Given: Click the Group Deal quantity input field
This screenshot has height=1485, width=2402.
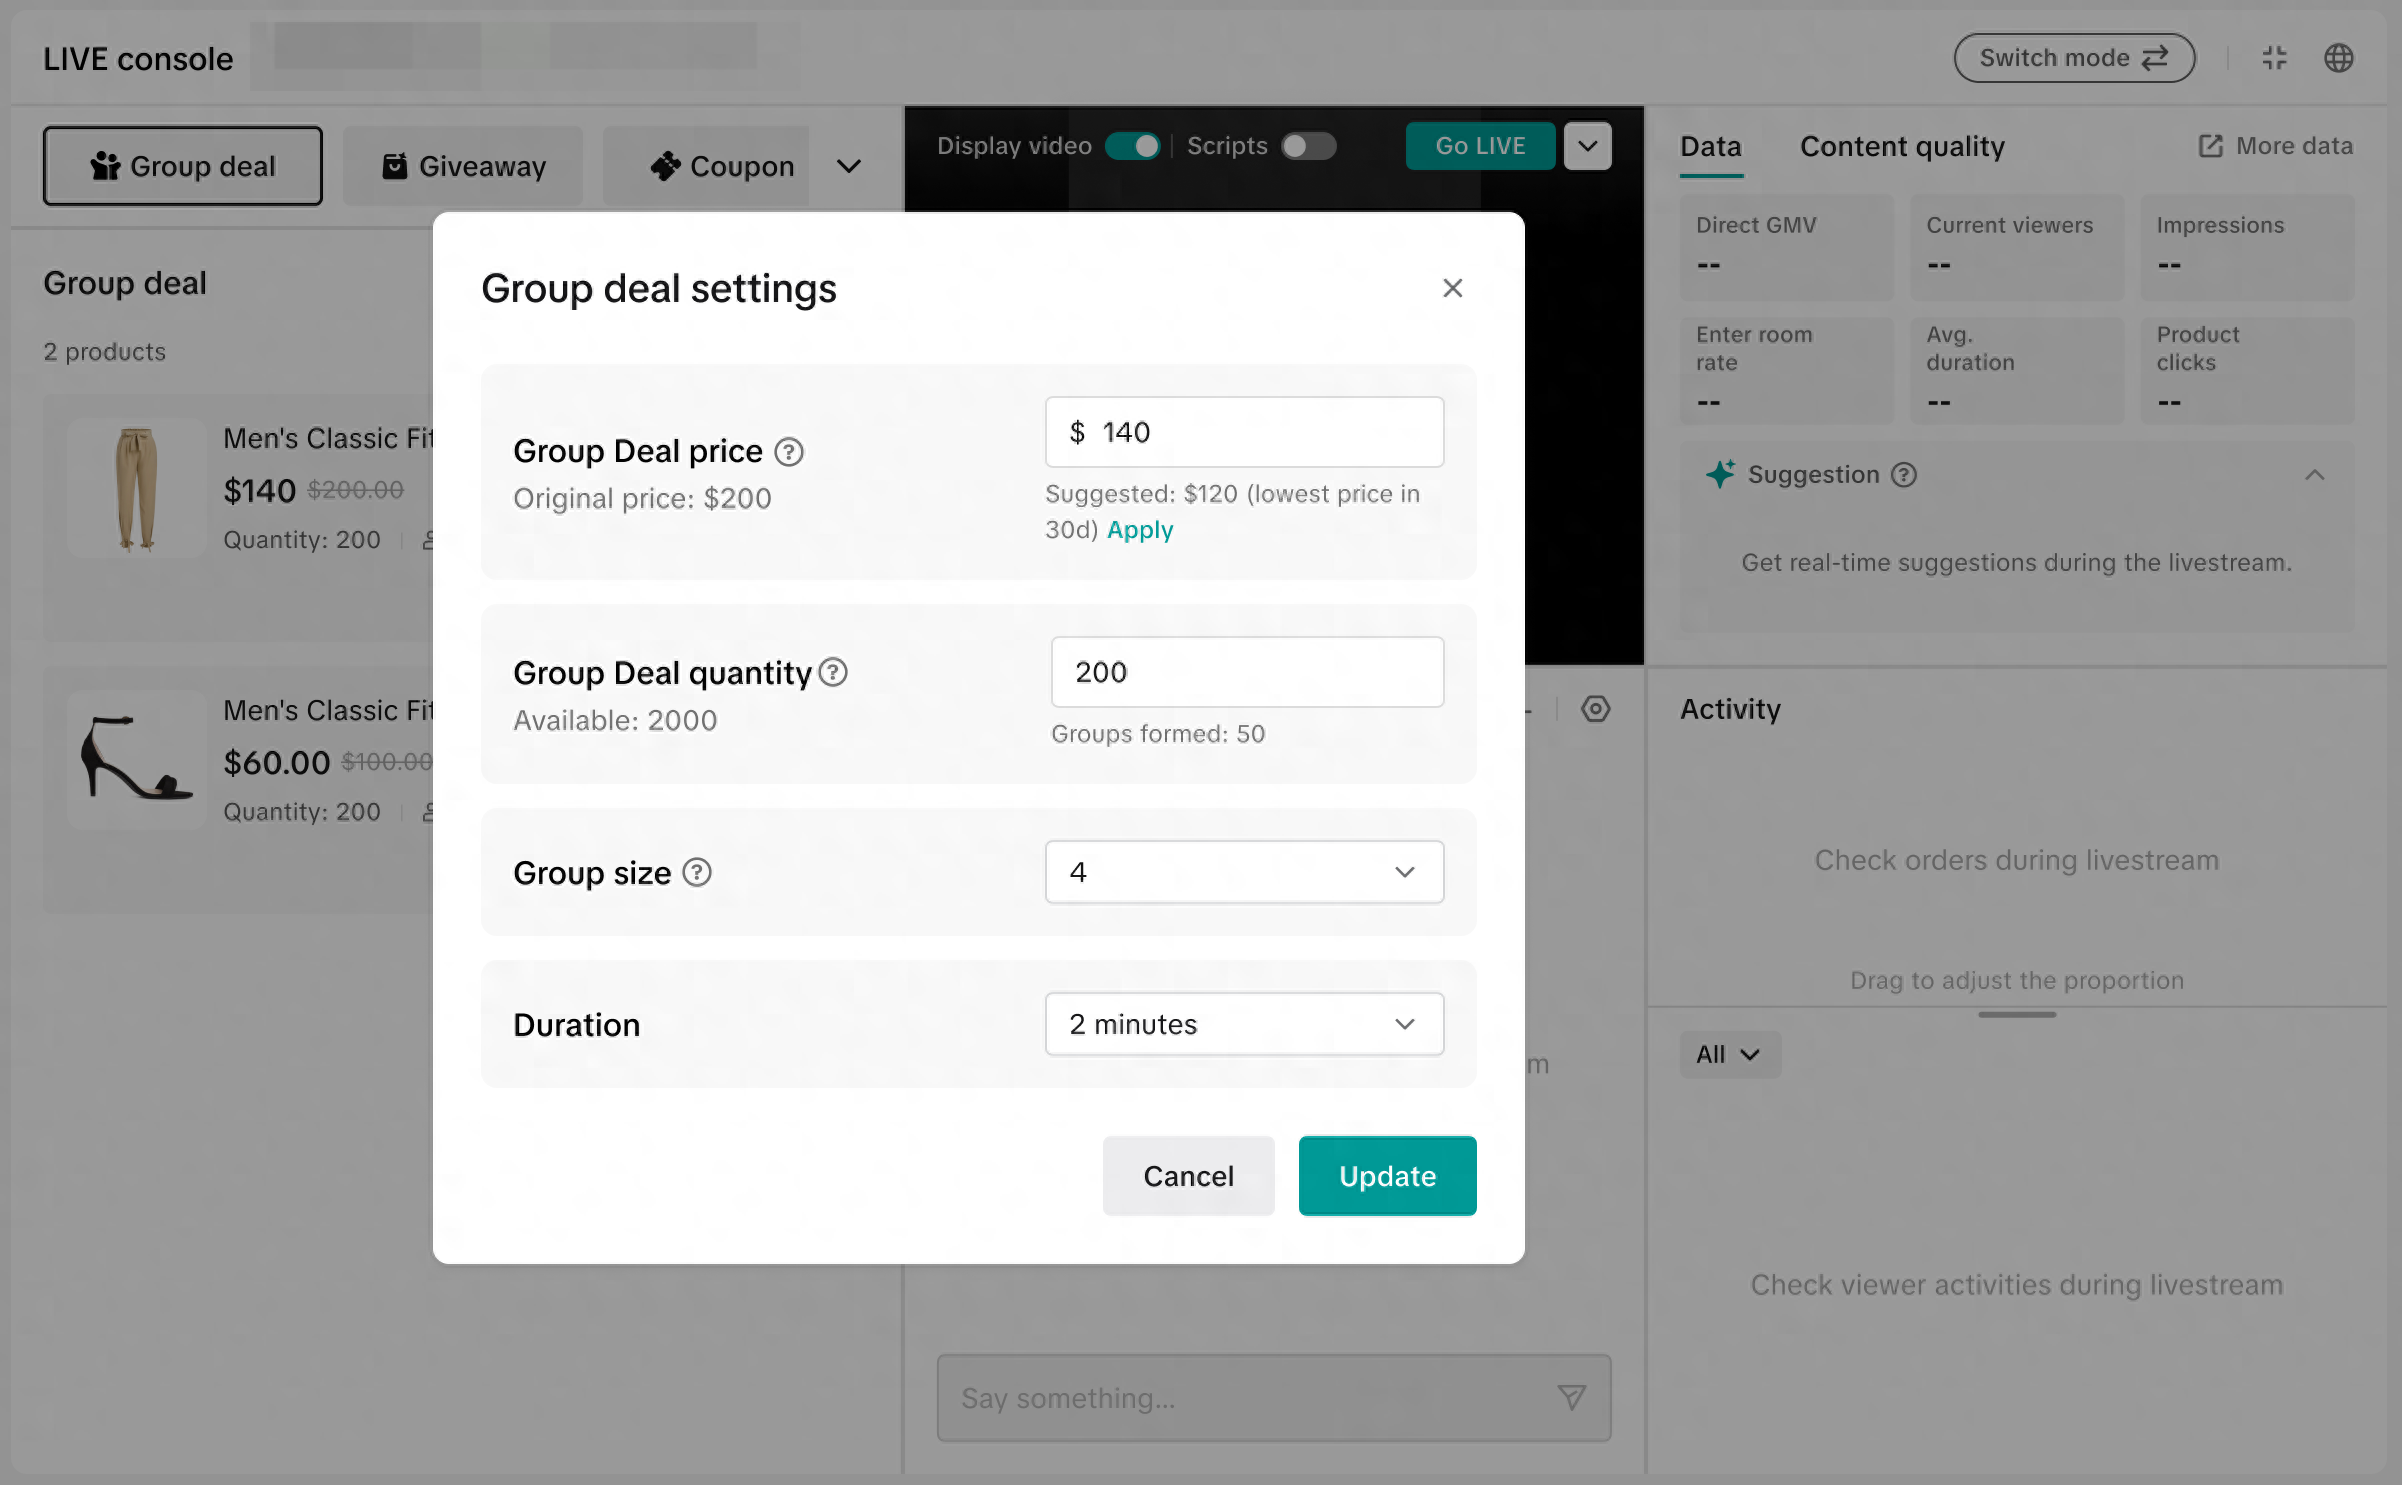Looking at the screenshot, I should [x=1247, y=672].
